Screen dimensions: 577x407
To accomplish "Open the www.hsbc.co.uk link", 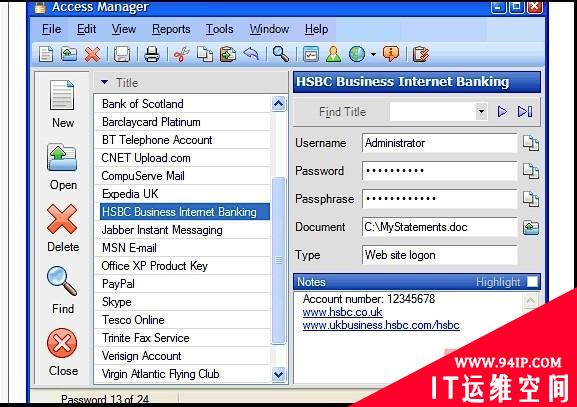I will pyautogui.click(x=343, y=312).
